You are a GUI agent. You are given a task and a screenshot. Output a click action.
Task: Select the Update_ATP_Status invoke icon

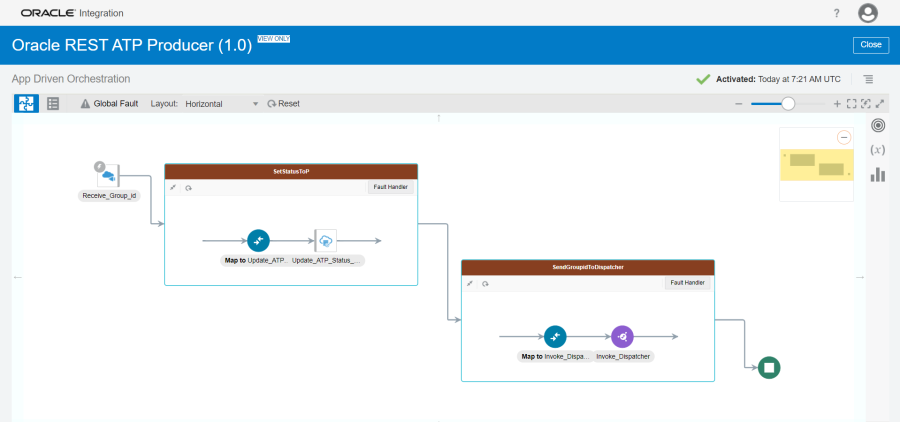pos(325,241)
